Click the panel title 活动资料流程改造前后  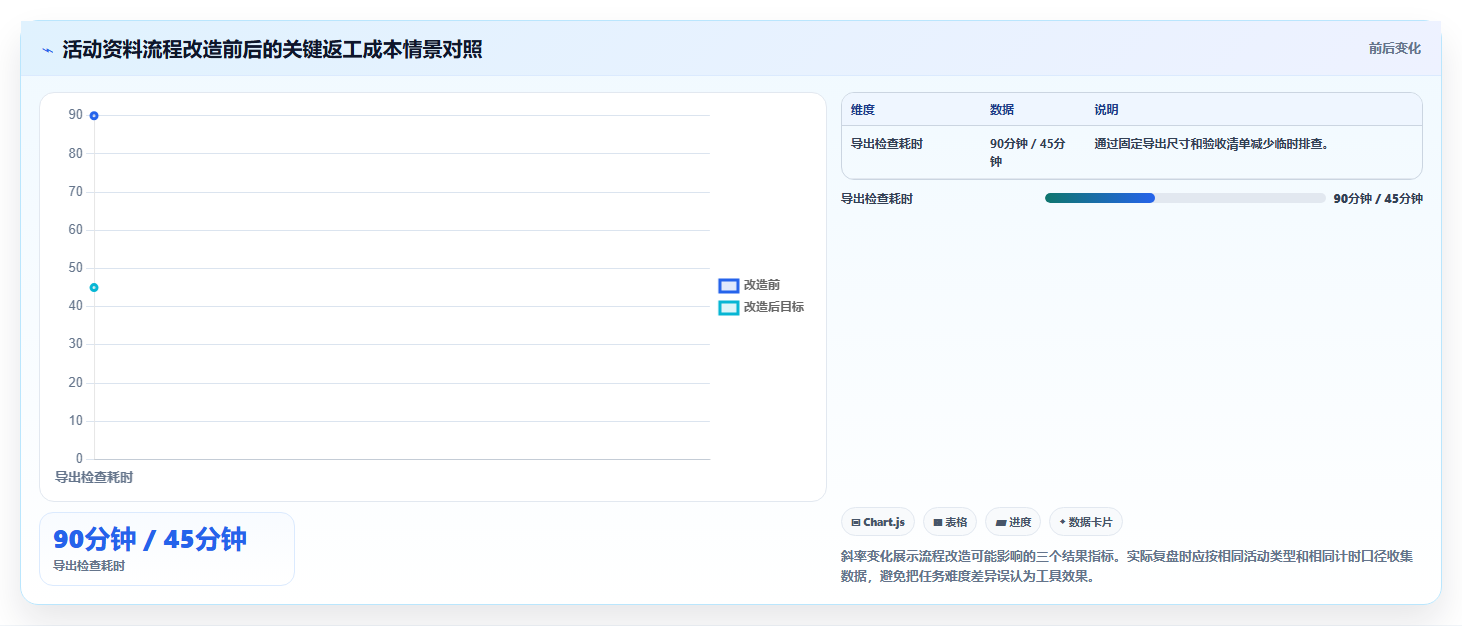(273, 49)
